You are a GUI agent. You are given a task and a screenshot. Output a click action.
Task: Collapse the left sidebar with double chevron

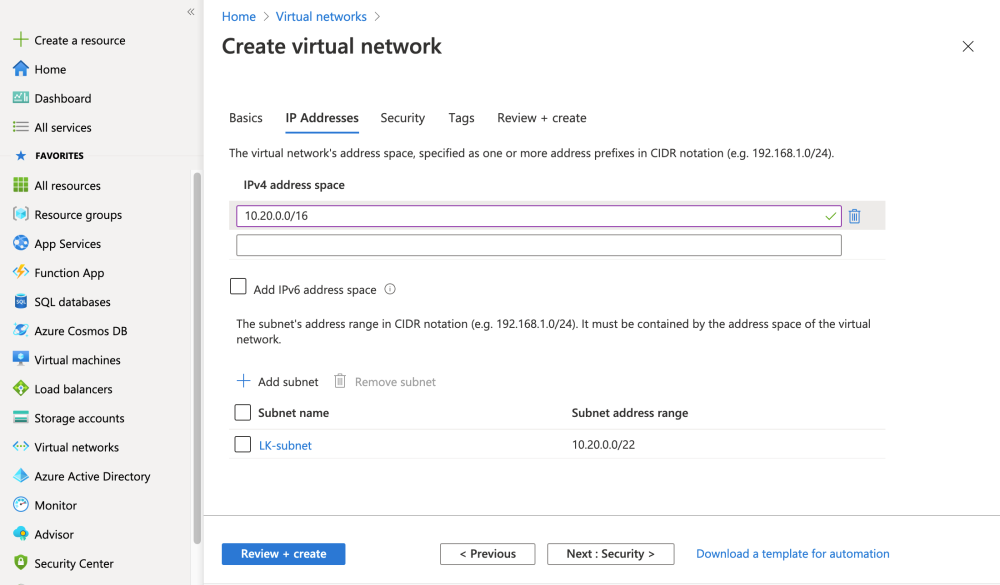190,12
